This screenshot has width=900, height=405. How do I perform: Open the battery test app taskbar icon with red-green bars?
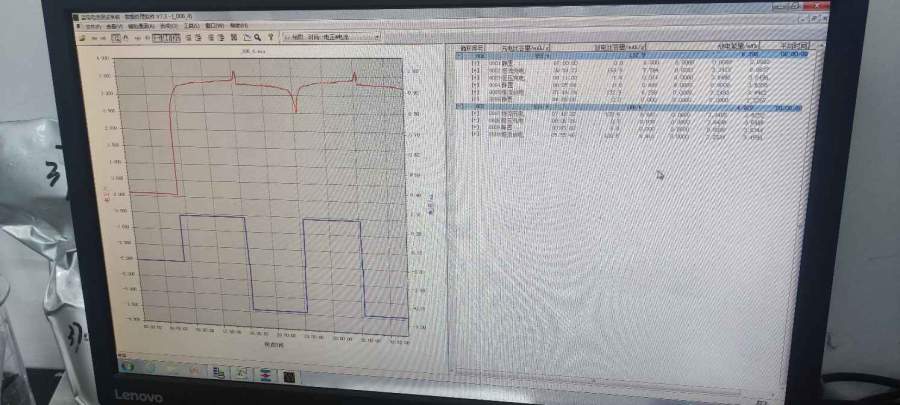[x=266, y=374]
